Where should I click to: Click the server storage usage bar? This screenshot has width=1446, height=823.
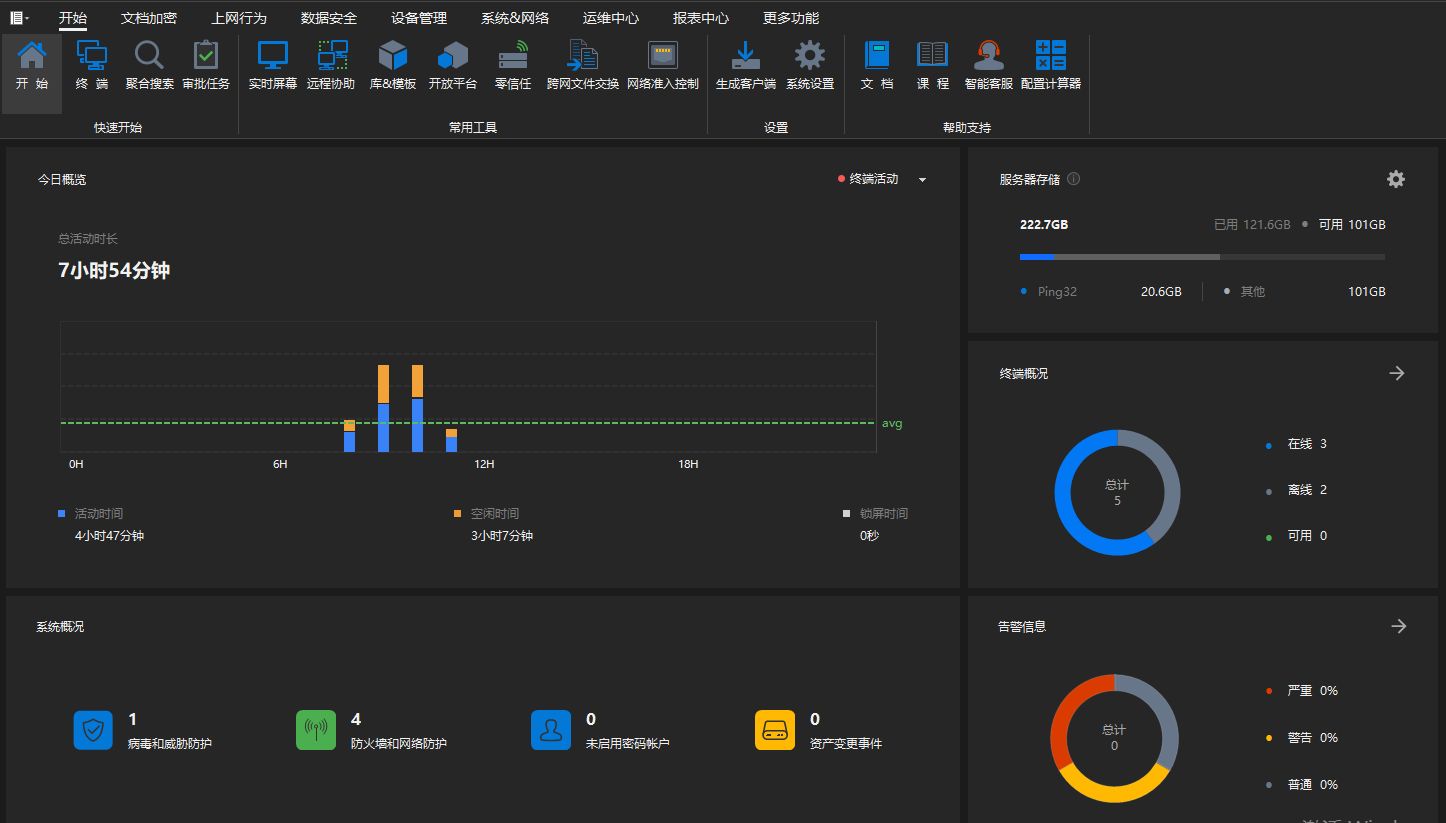click(1202, 257)
